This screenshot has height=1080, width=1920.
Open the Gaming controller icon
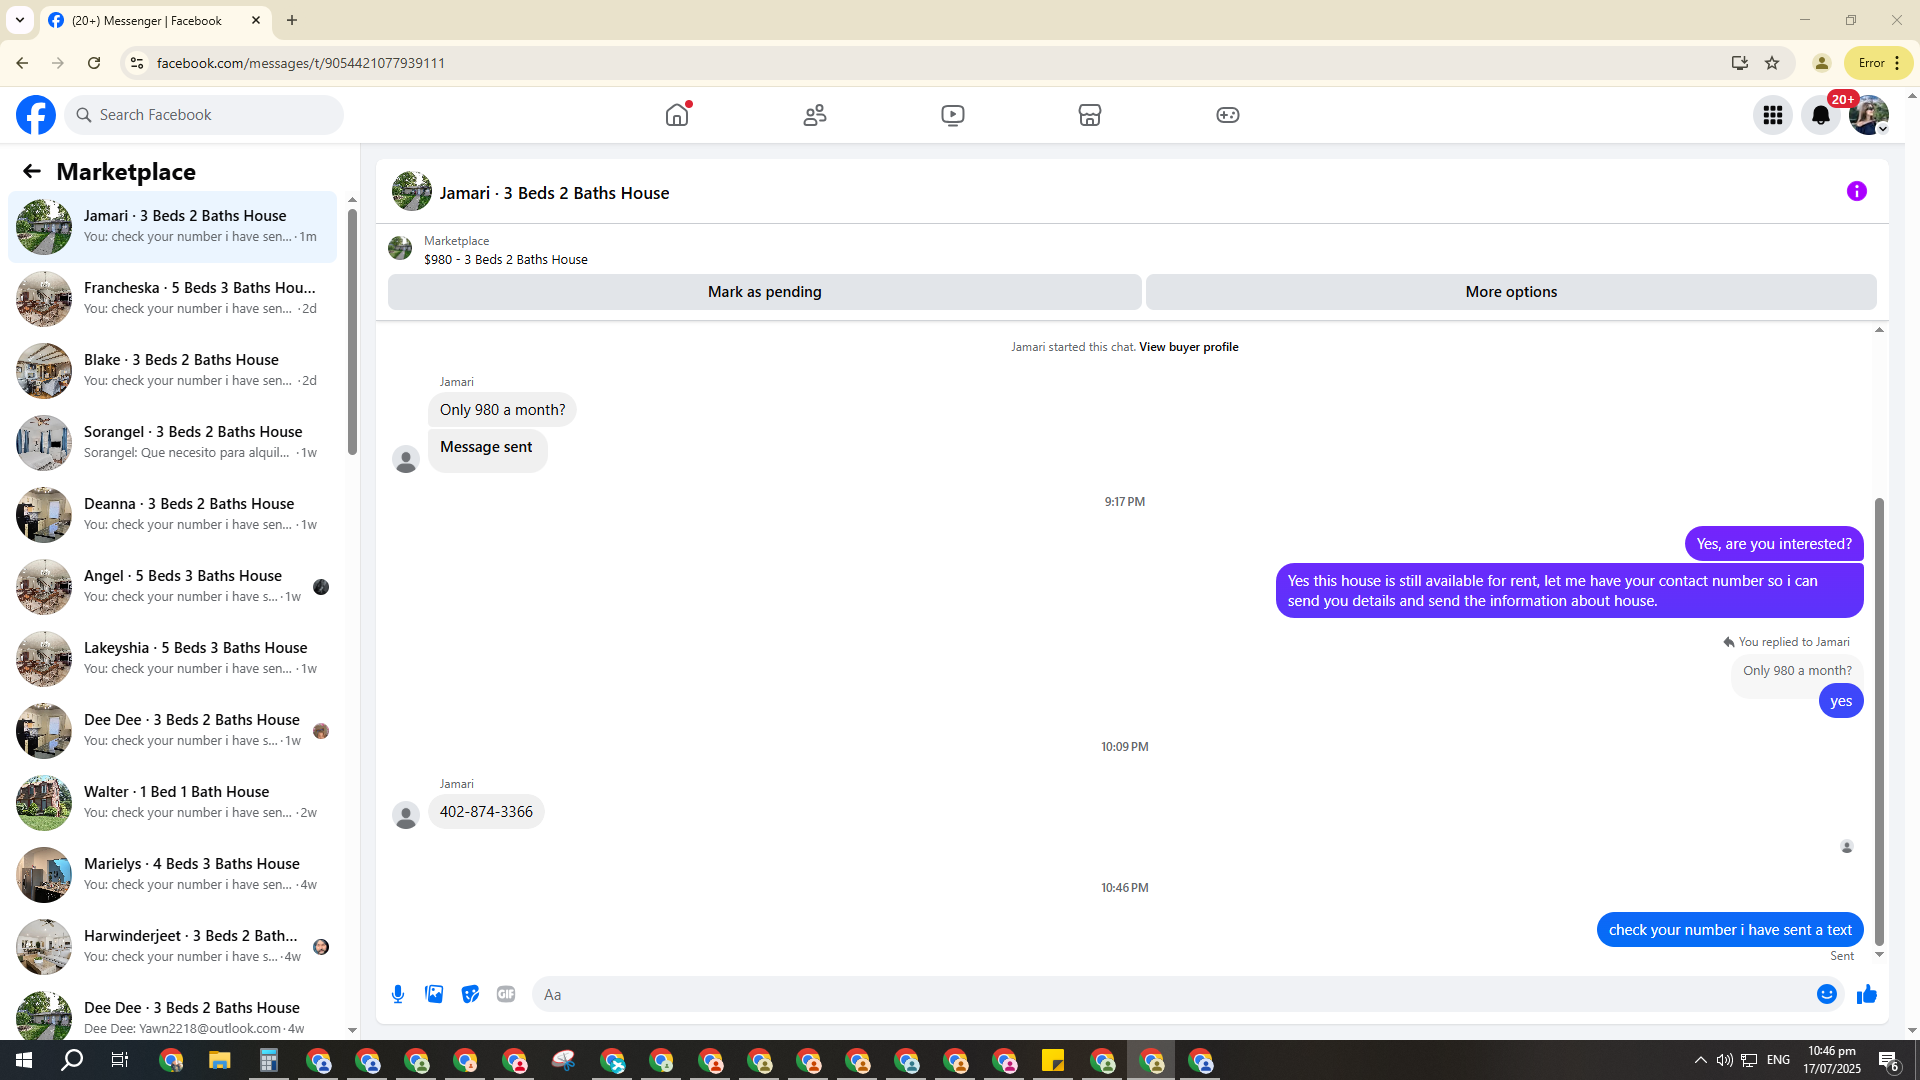point(1228,115)
